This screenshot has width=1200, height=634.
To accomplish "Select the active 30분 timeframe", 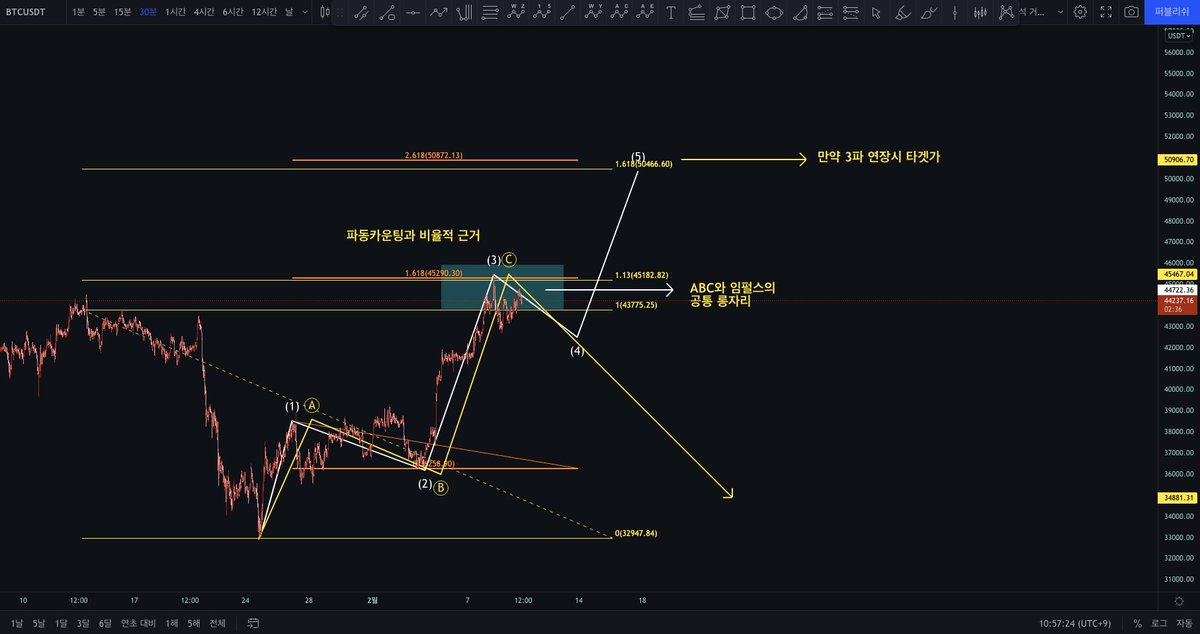I will (x=148, y=12).
